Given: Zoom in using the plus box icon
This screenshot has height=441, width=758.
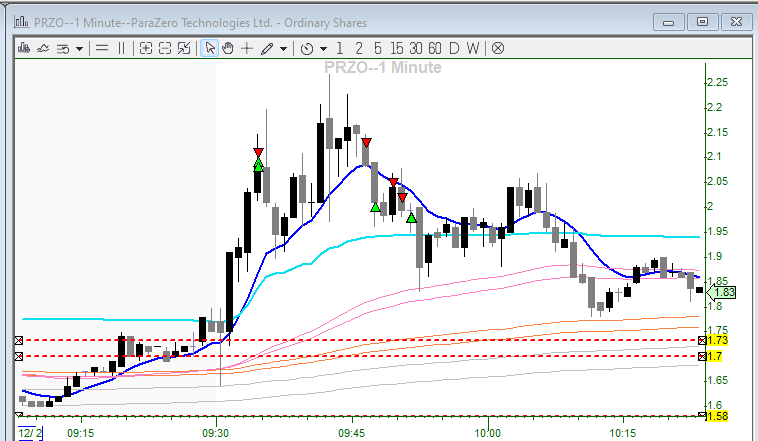Looking at the screenshot, I should tap(146, 48).
